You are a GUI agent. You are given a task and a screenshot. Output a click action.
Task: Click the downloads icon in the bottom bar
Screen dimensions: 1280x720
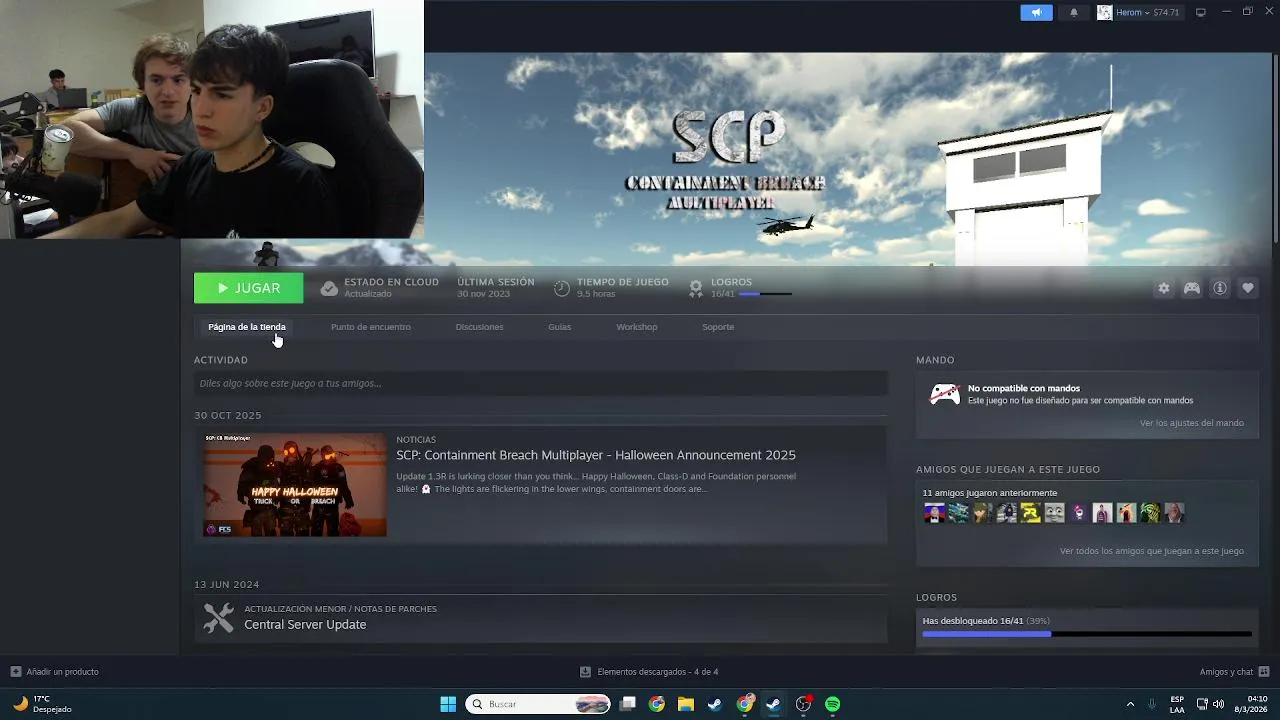tap(585, 672)
